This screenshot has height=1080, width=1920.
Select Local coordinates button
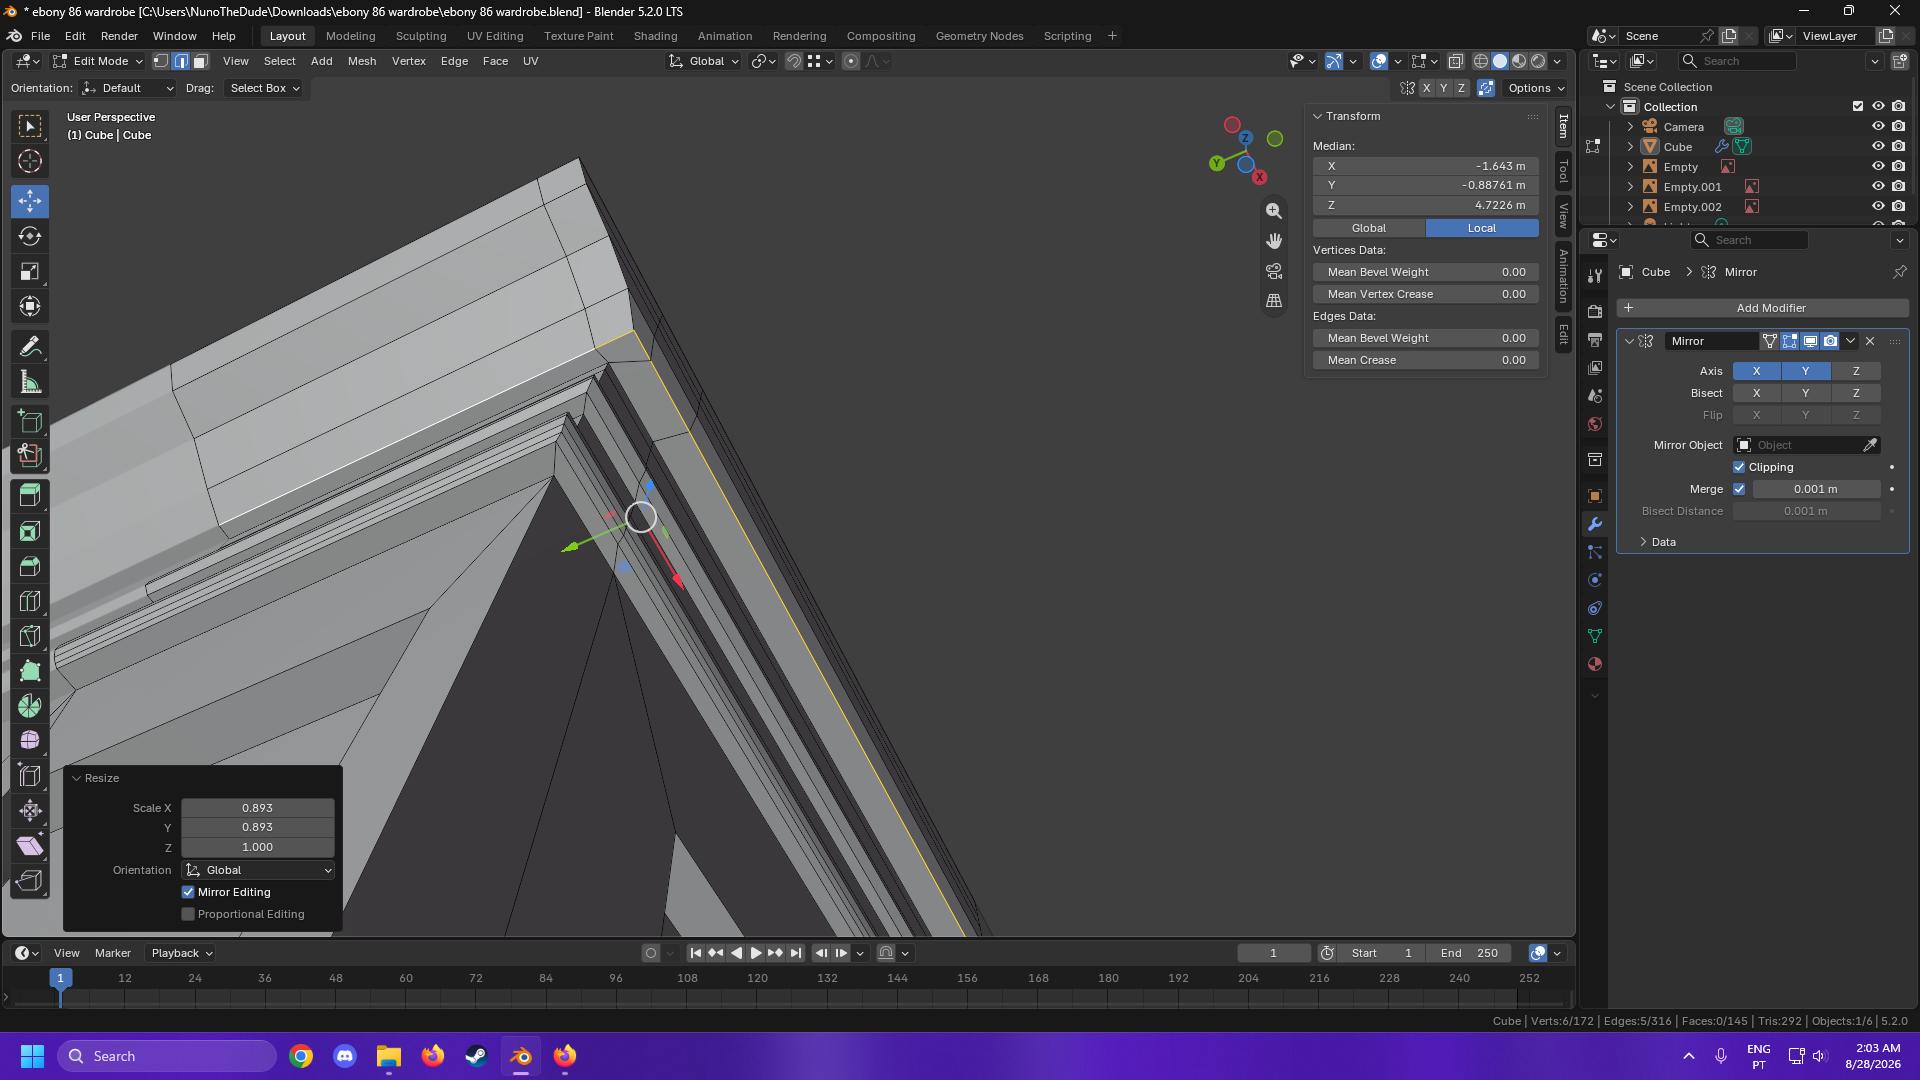tap(1482, 228)
